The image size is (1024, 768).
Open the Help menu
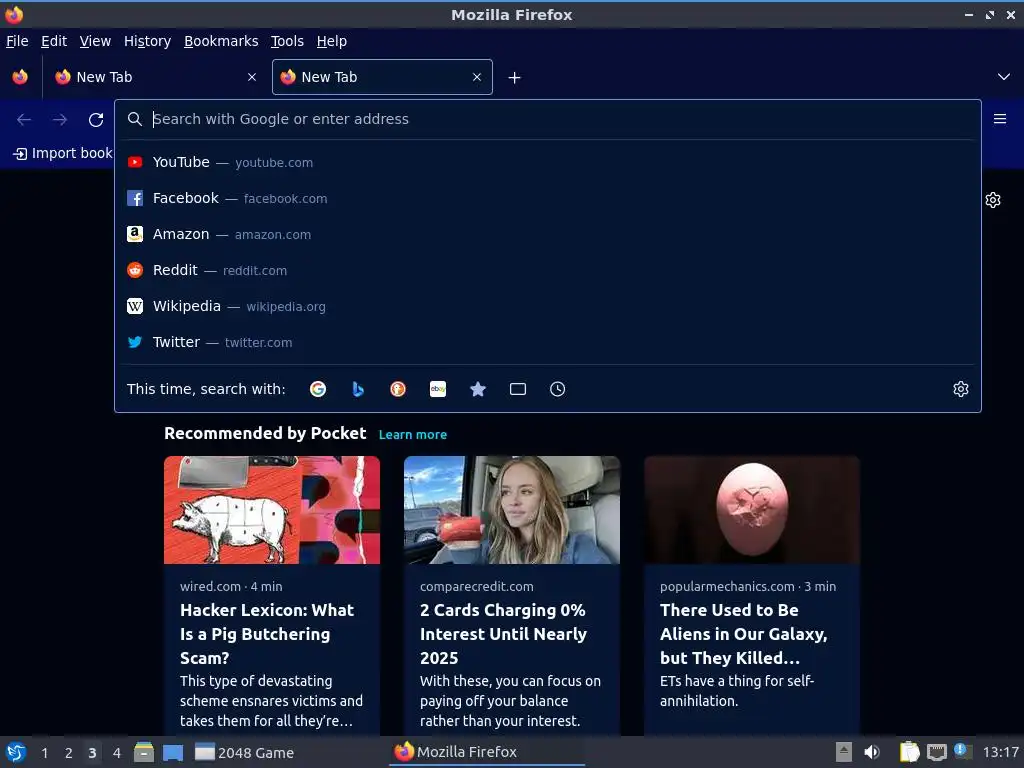click(332, 41)
